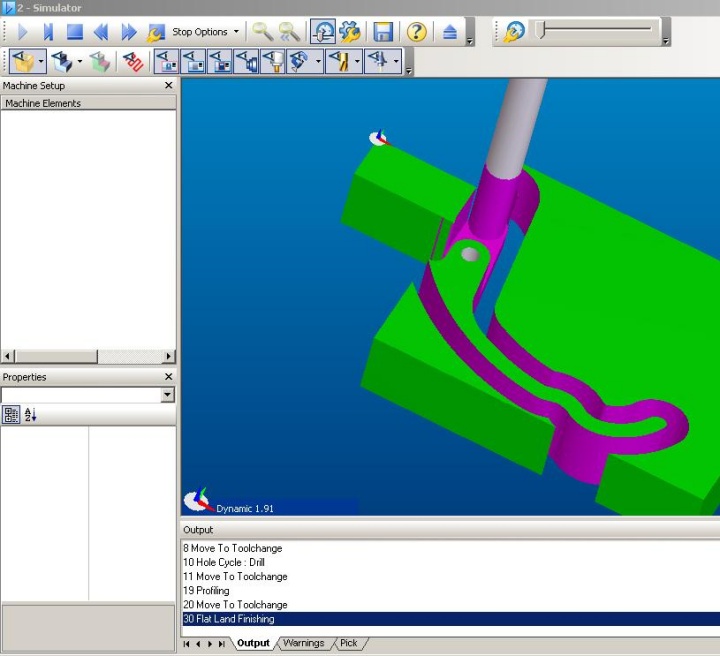720x656 pixels.
Task: Click the red toolpath zigzag icon
Action: pos(133,62)
